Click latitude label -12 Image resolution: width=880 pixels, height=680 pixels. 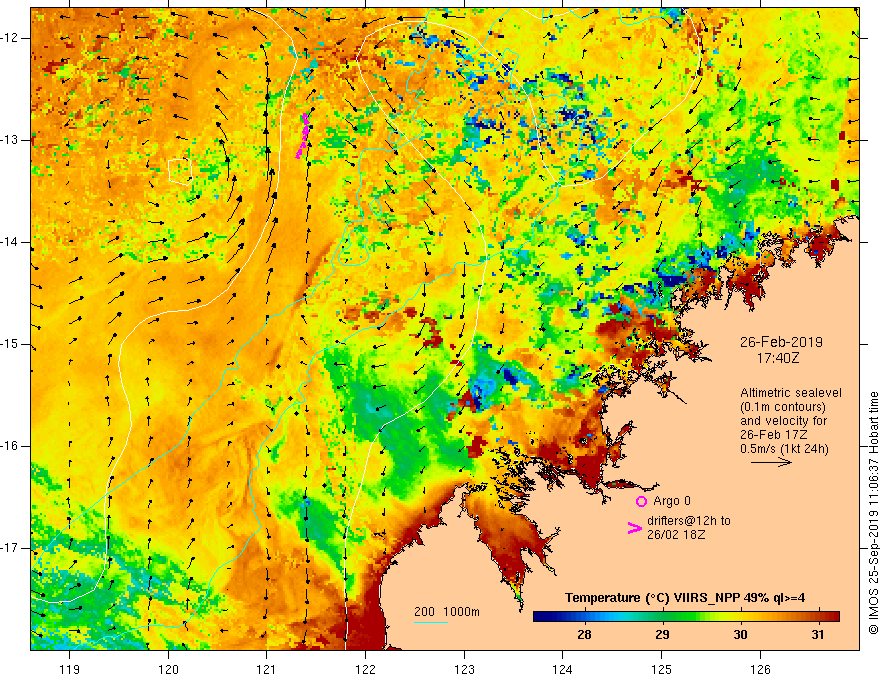point(10,38)
